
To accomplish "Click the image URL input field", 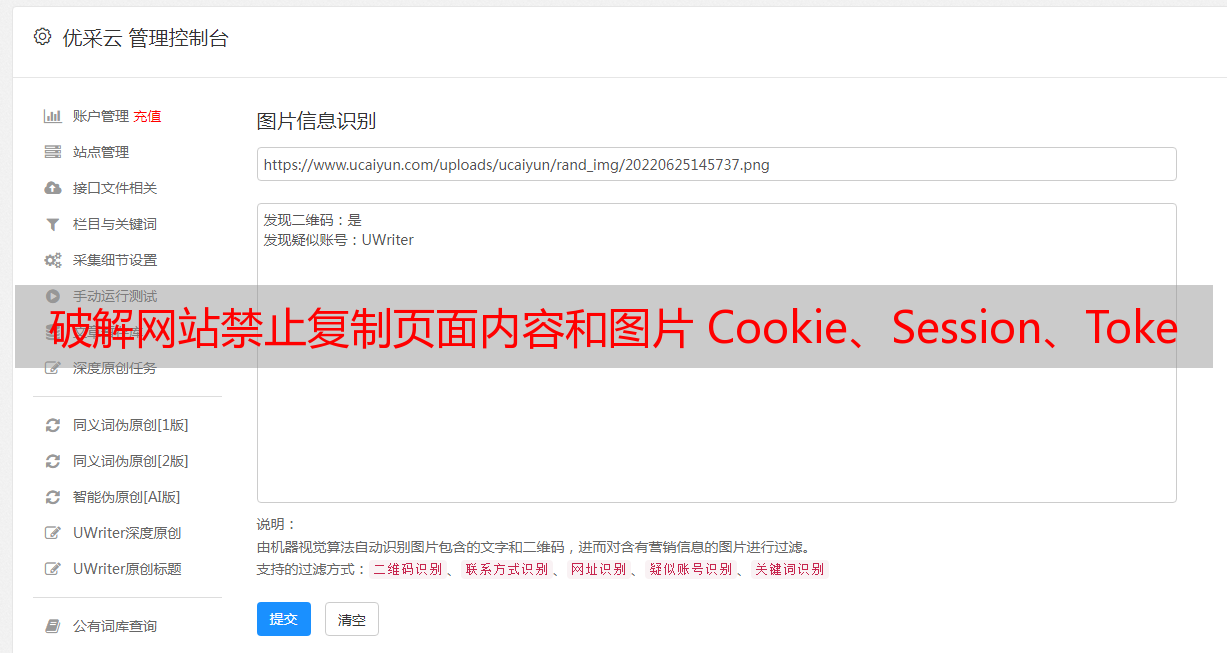I will (716, 164).
